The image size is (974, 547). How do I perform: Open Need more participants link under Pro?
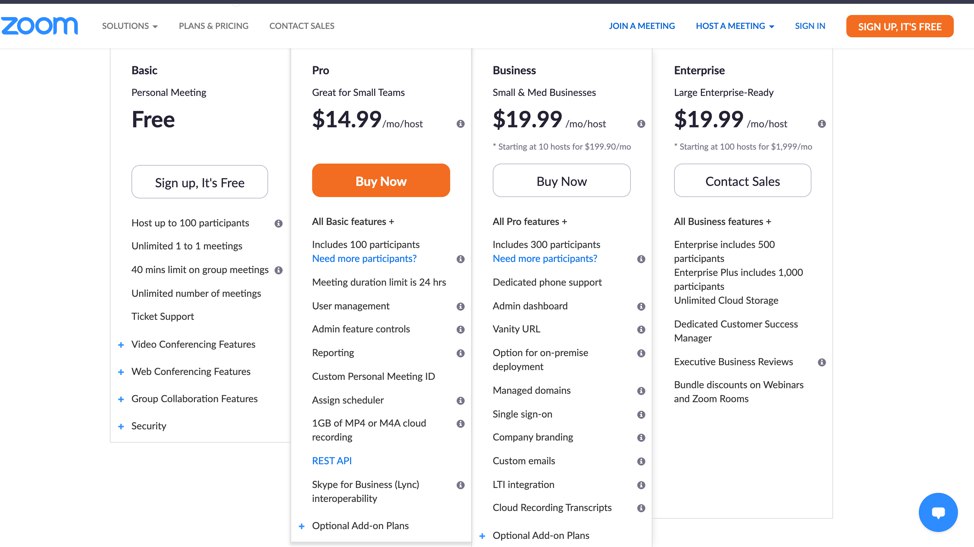point(364,259)
